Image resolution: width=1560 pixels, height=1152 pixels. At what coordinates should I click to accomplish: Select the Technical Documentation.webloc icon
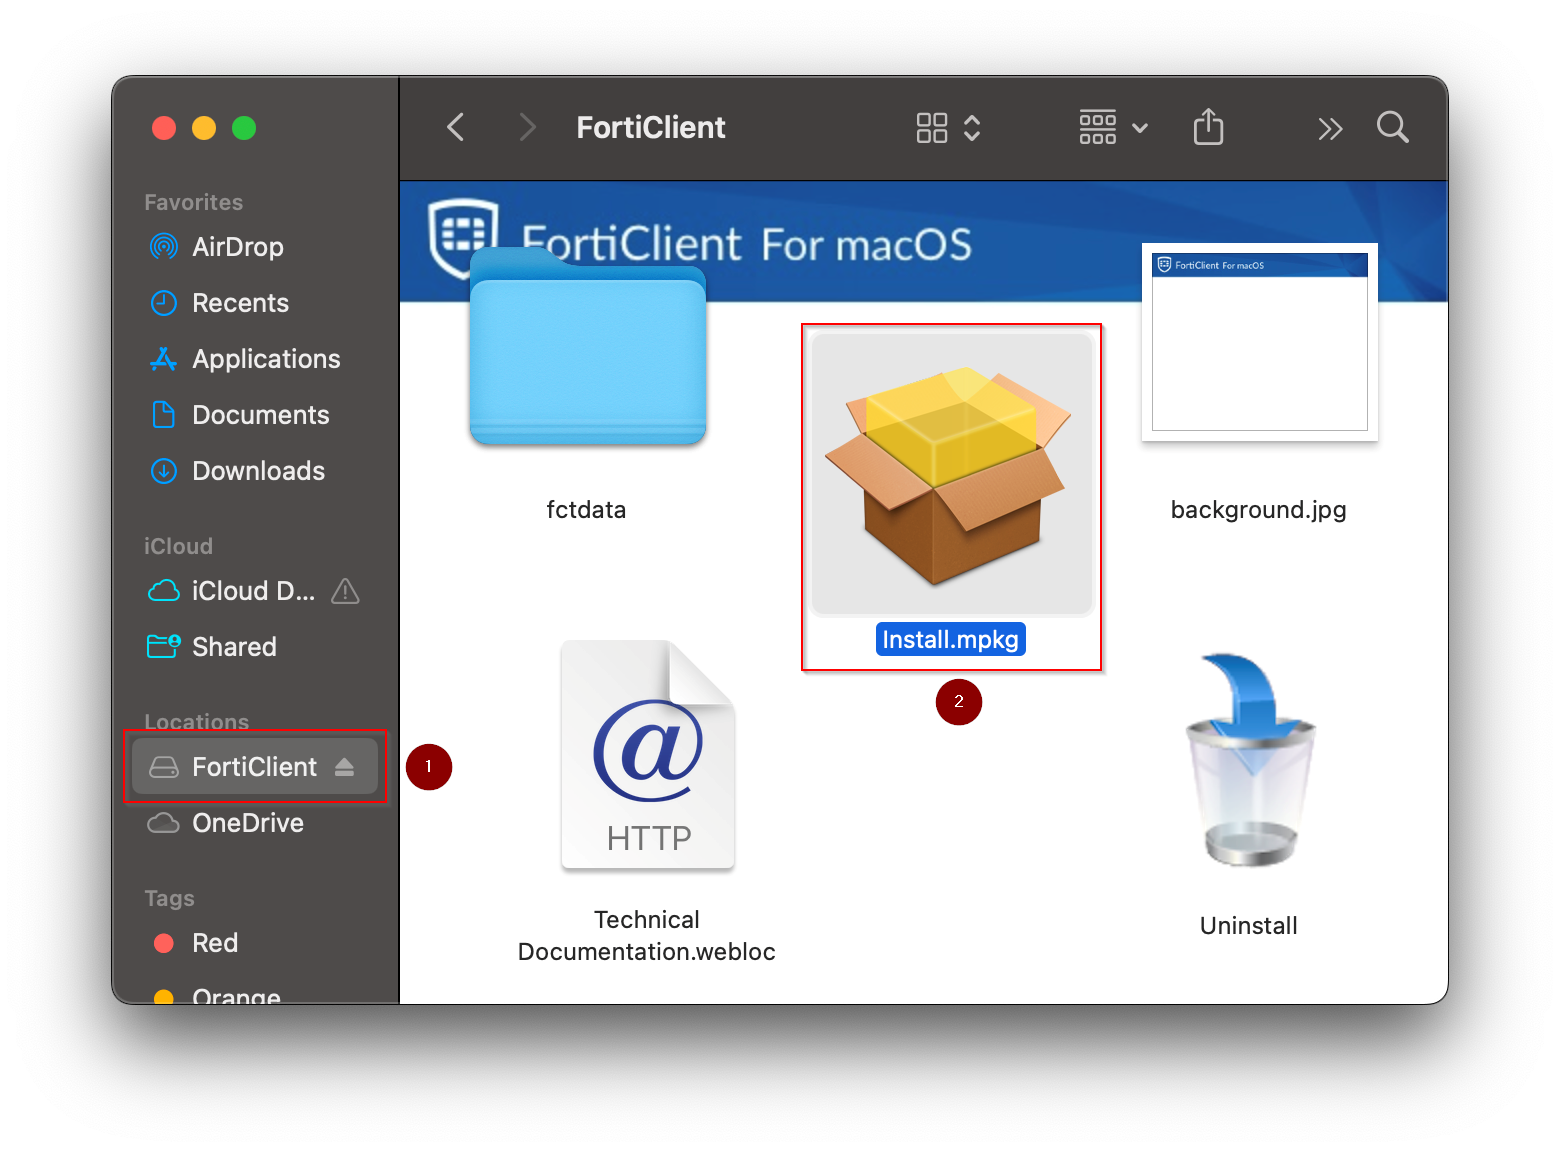pos(648,755)
